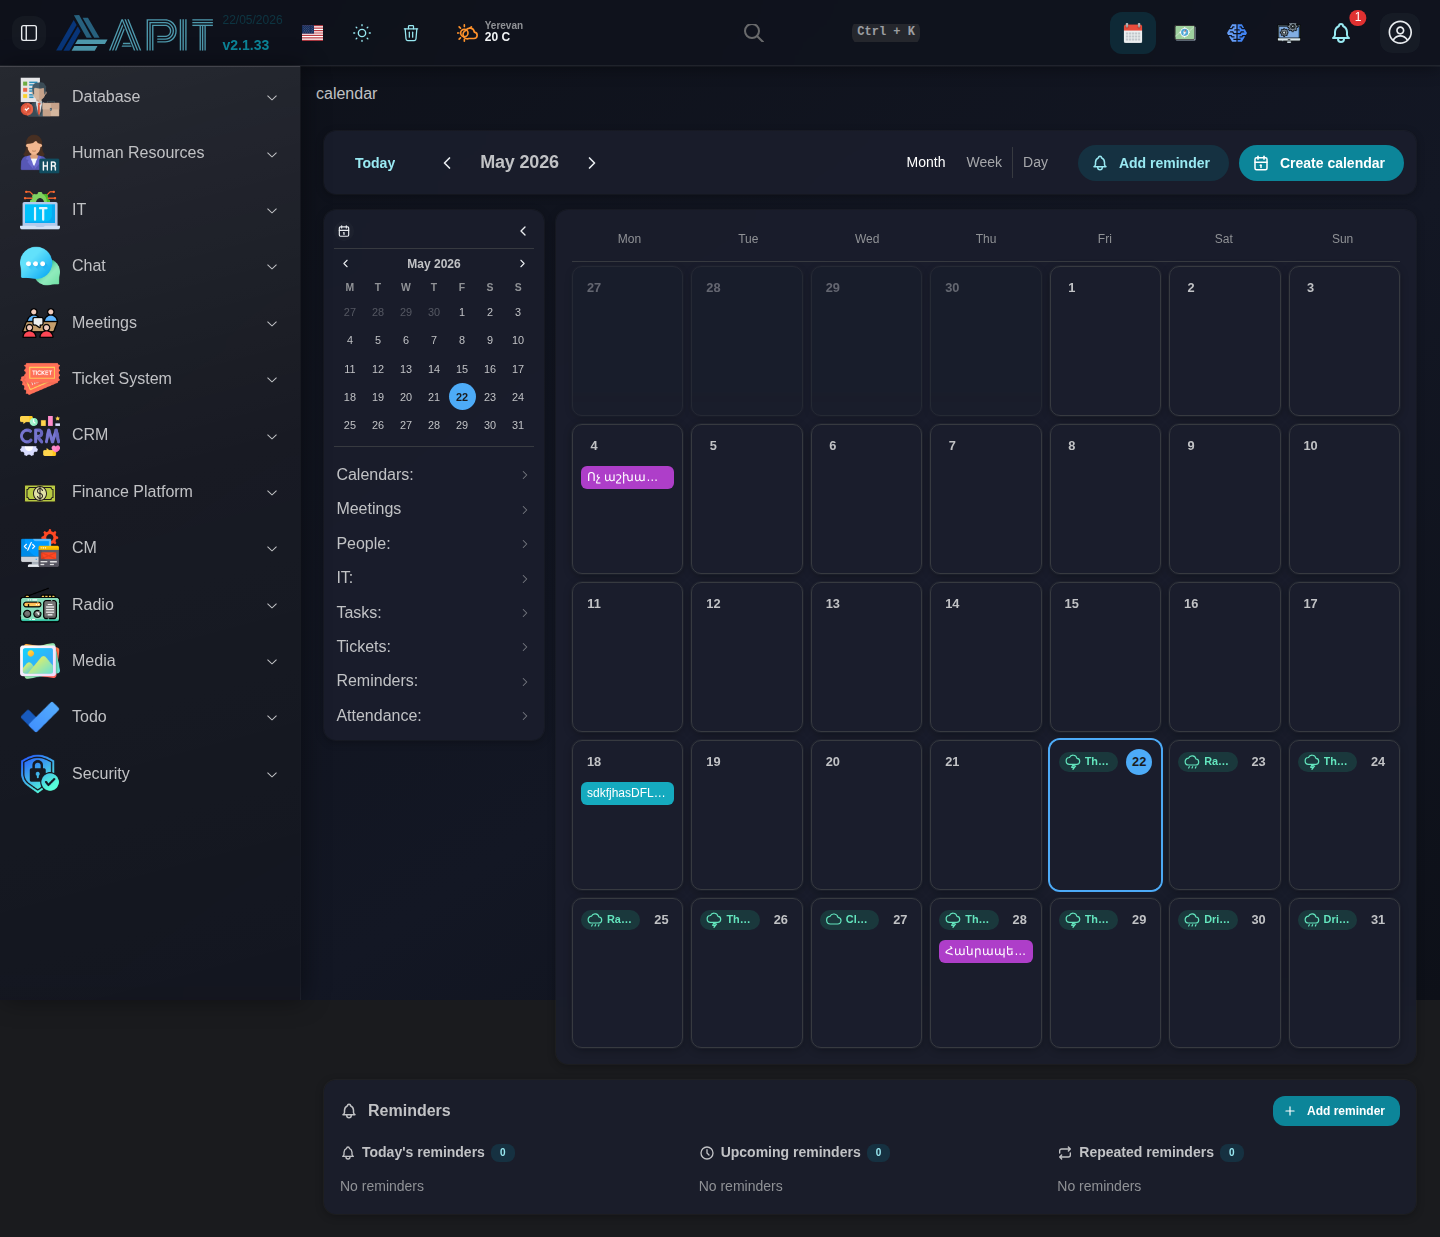The height and width of the screenshot is (1237, 1440).
Task: Click the brain AI icon in top bar
Action: (x=1237, y=33)
